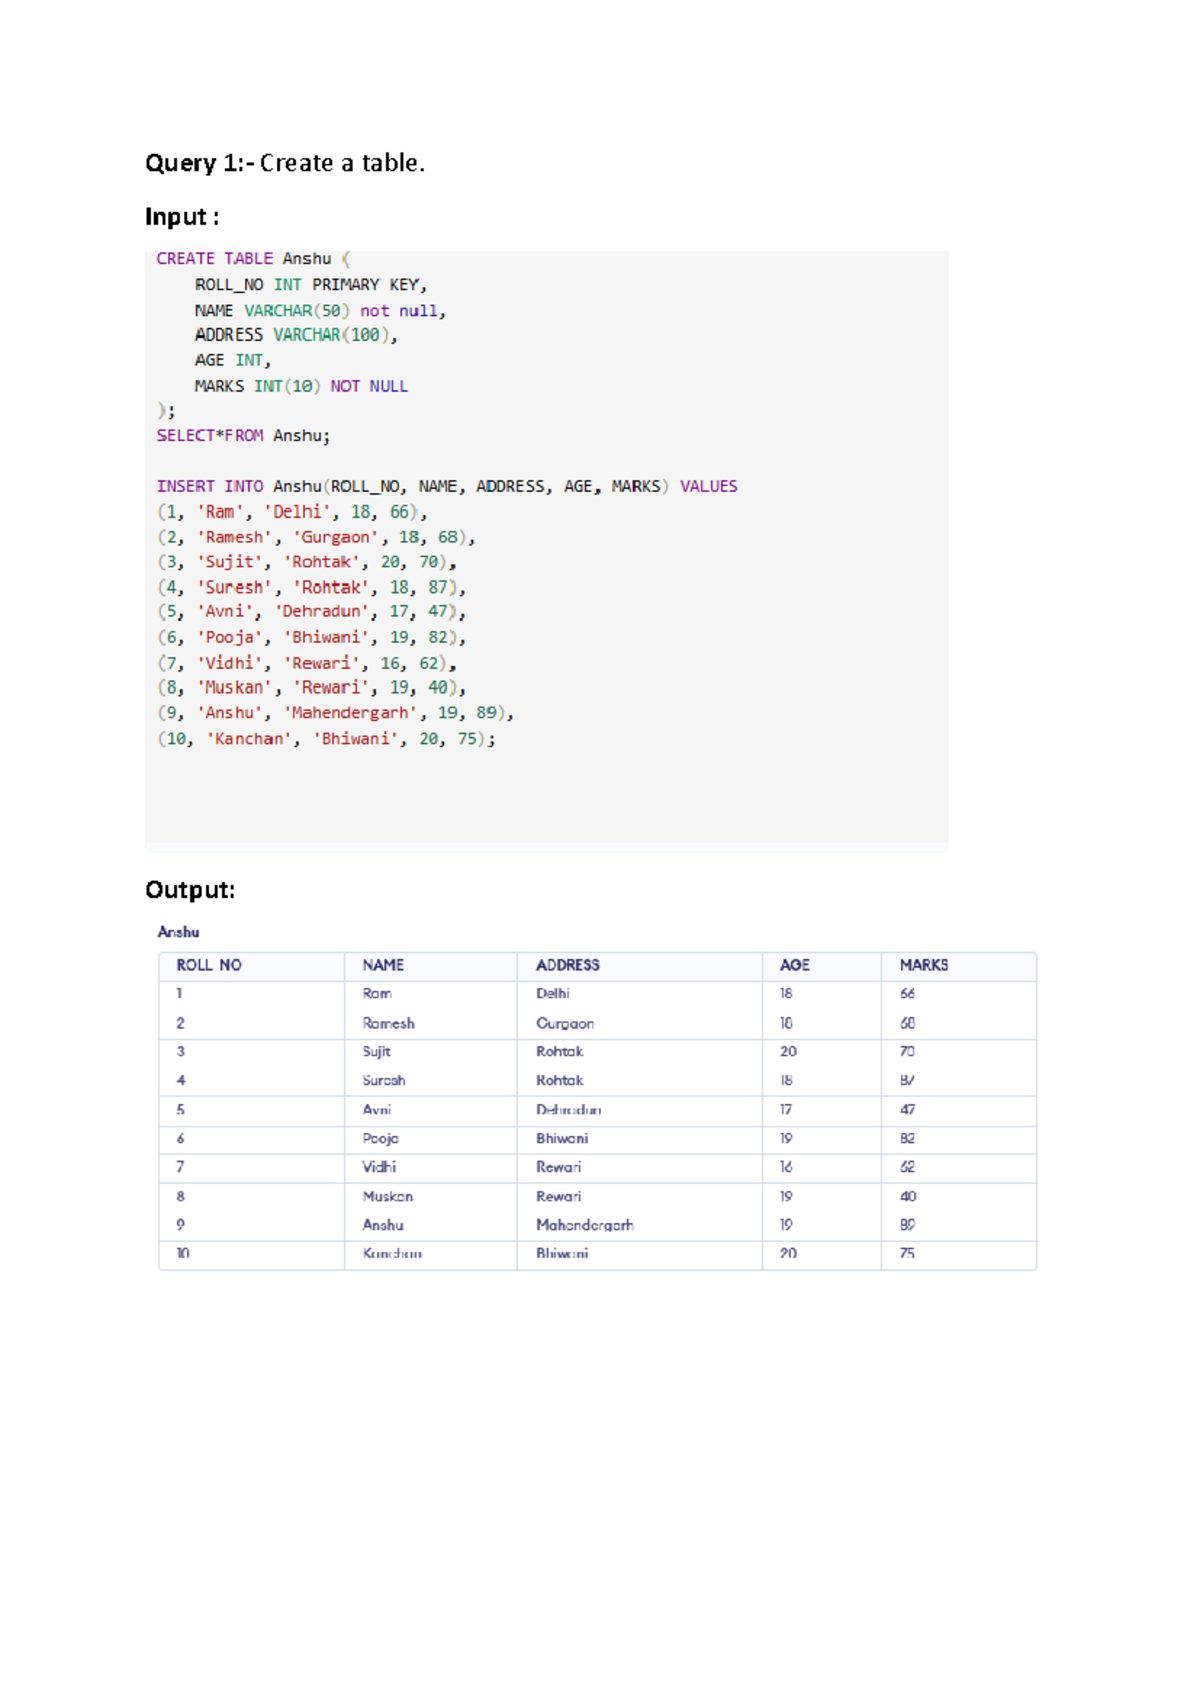Click the age cell "17" in Avni's row

[x=786, y=1110]
